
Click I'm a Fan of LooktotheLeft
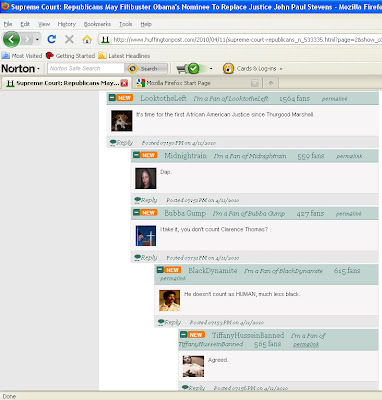point(231,99)
